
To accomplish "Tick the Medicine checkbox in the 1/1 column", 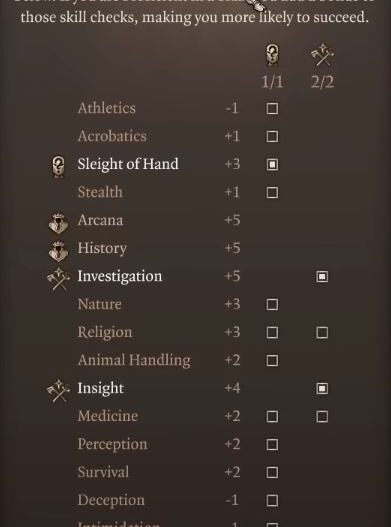I will (x=272, y=416).
